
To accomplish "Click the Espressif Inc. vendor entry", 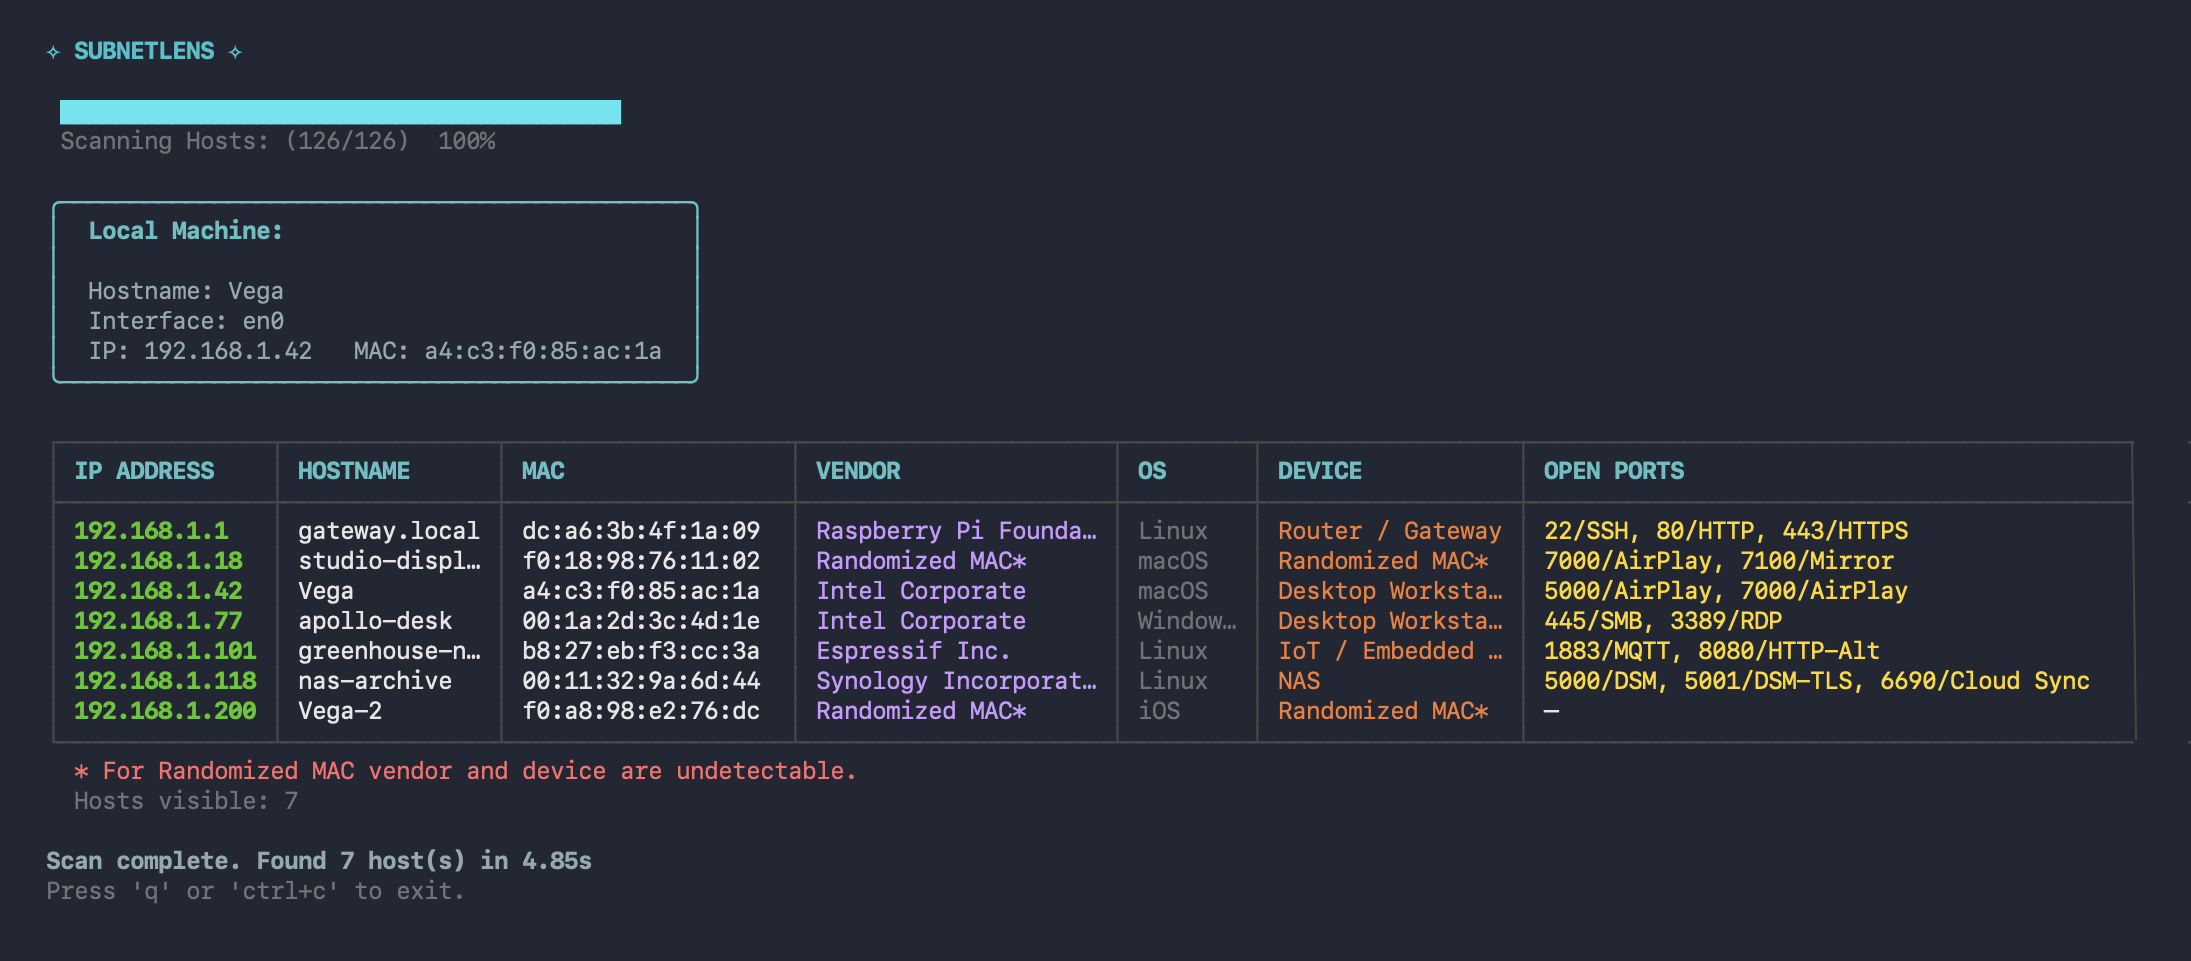I will 913,651.
